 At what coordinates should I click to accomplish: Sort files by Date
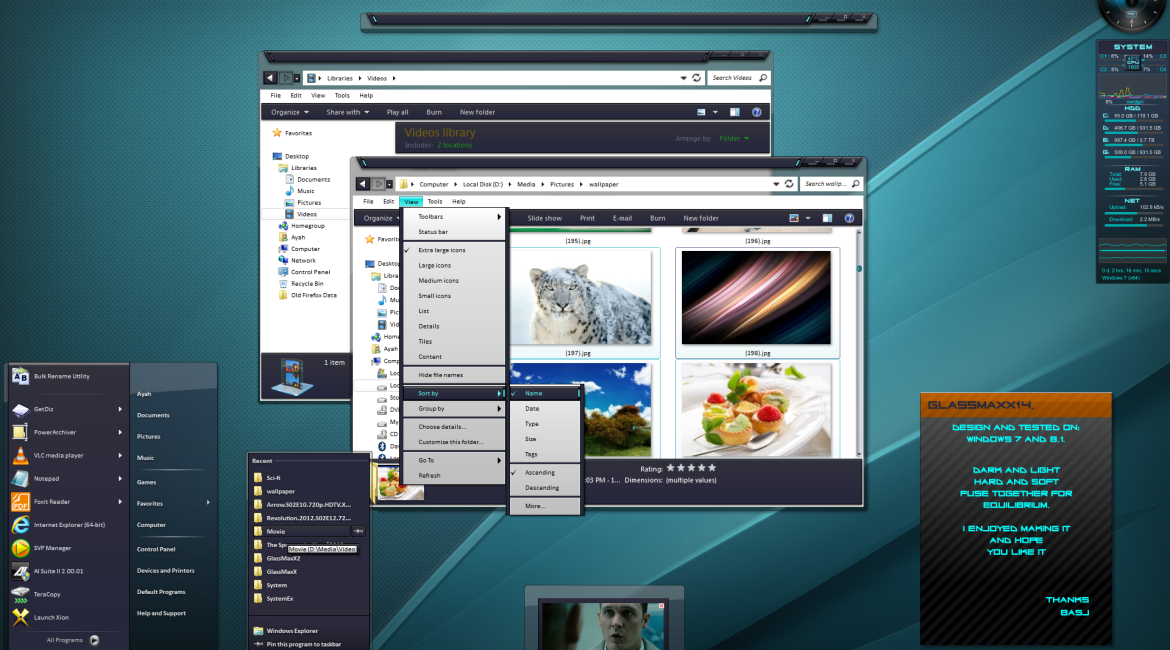tap(532, 409)
